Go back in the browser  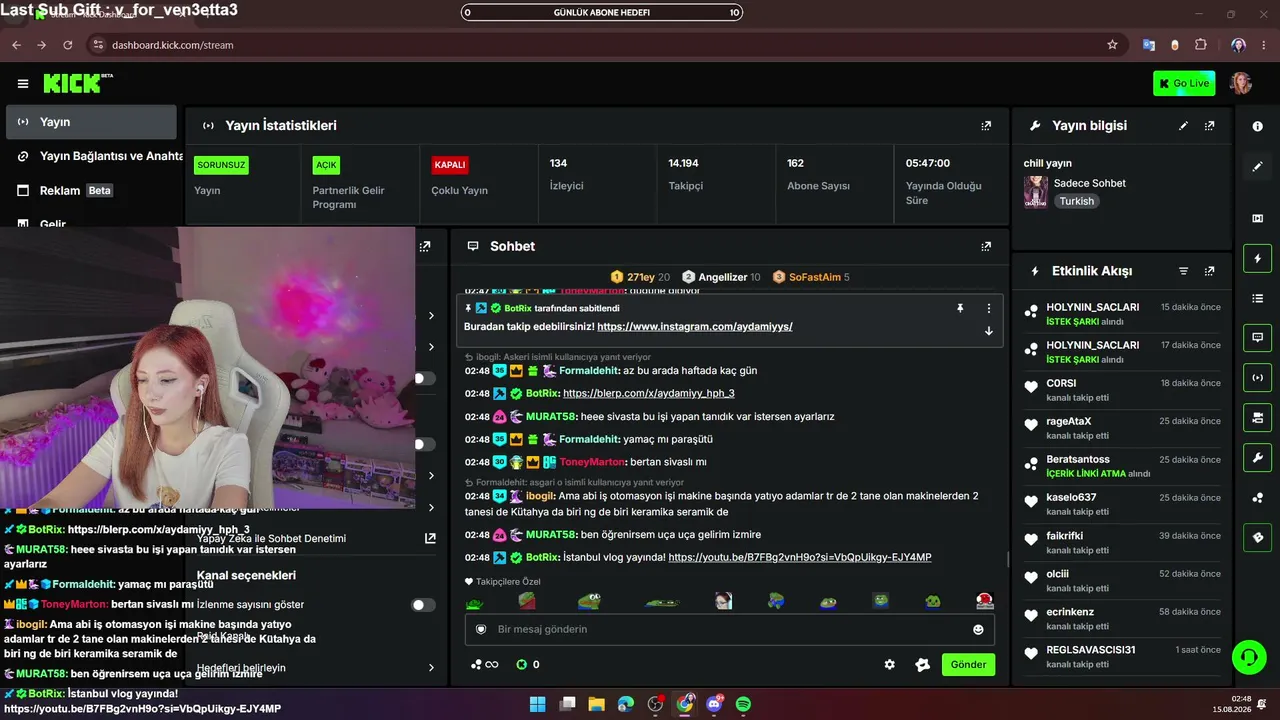[x=16, y=45]
